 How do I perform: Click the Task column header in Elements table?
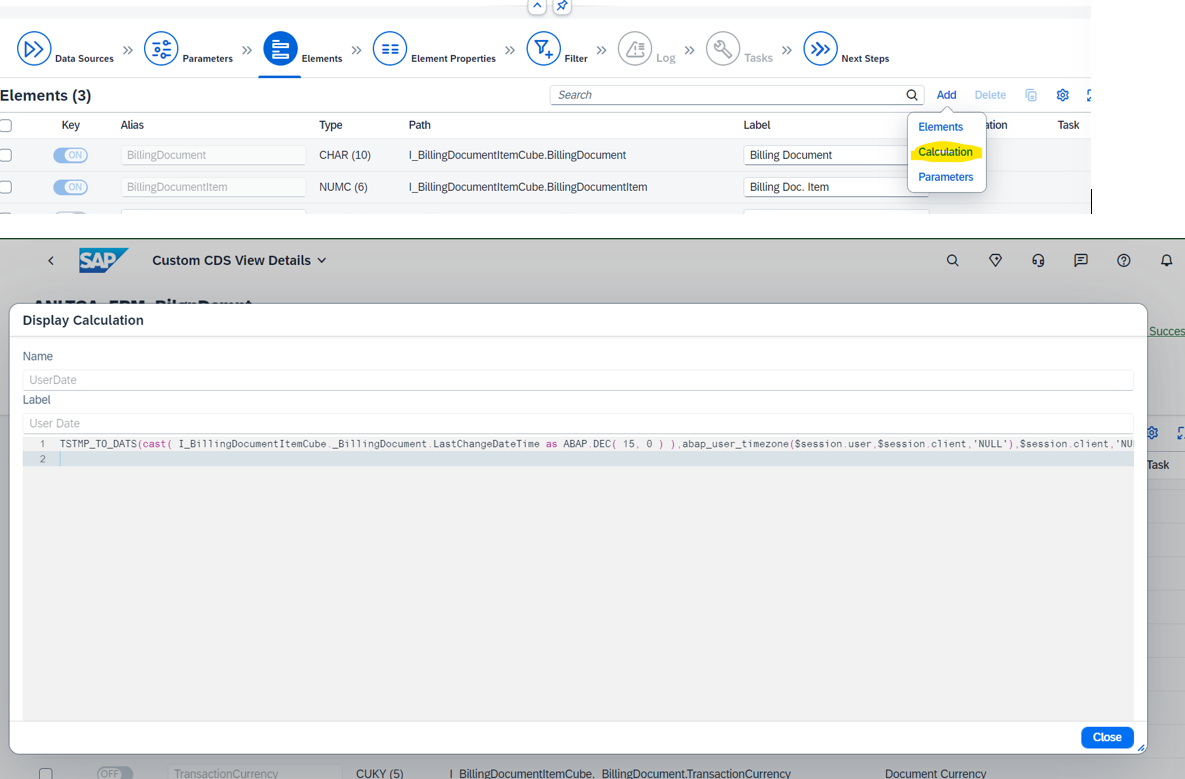pos(1068,125)
